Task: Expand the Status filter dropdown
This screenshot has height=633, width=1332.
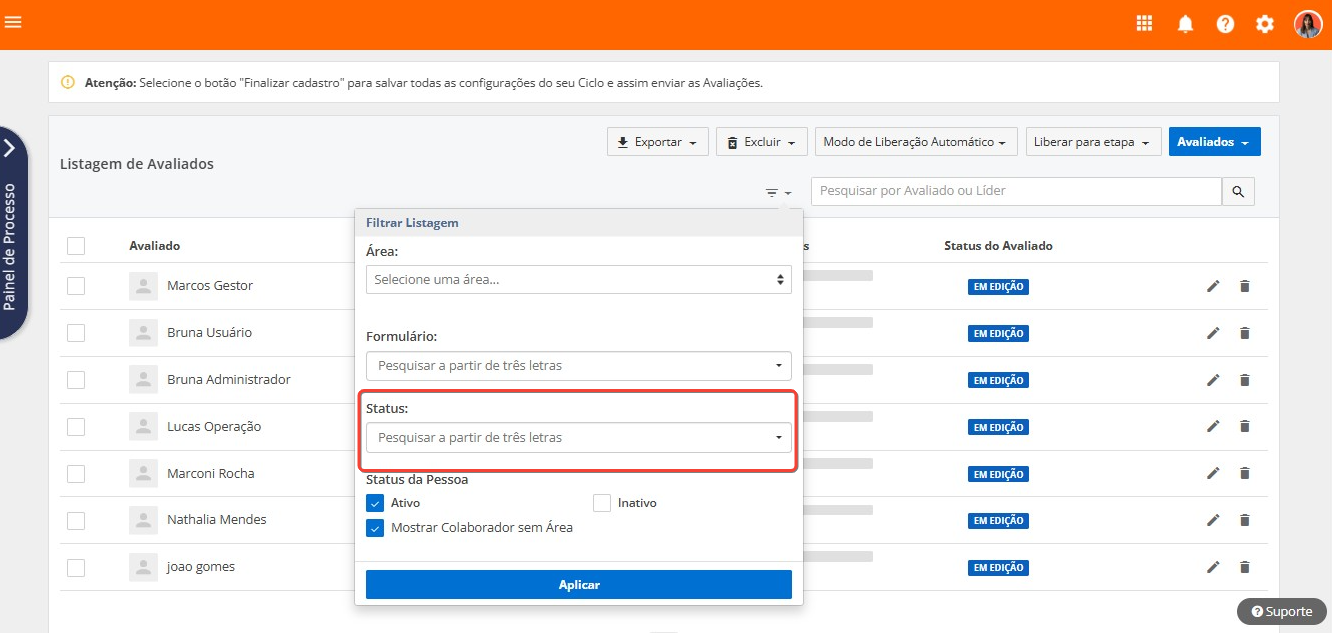Action: click(x=578, y=438)
